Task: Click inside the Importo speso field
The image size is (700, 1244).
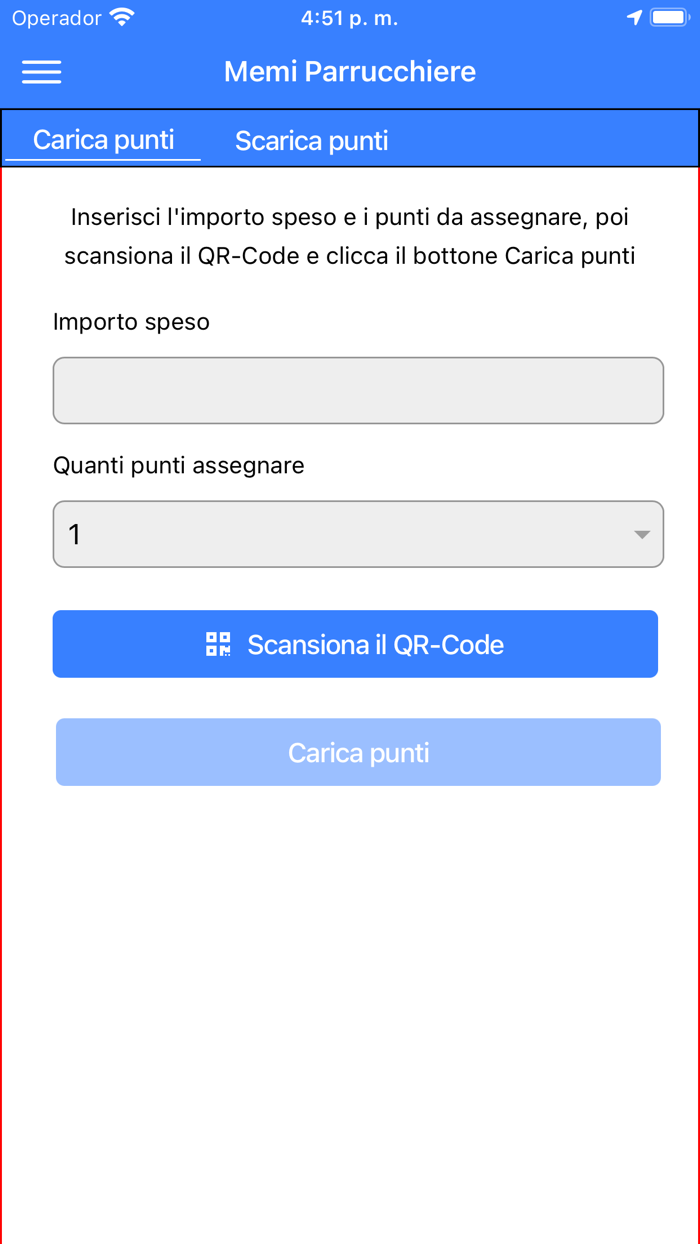Action: tap(358, 390)
